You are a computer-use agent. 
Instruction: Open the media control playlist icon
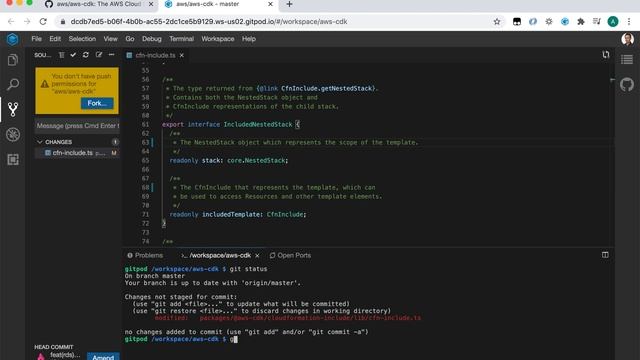click(x=597, y=22)
